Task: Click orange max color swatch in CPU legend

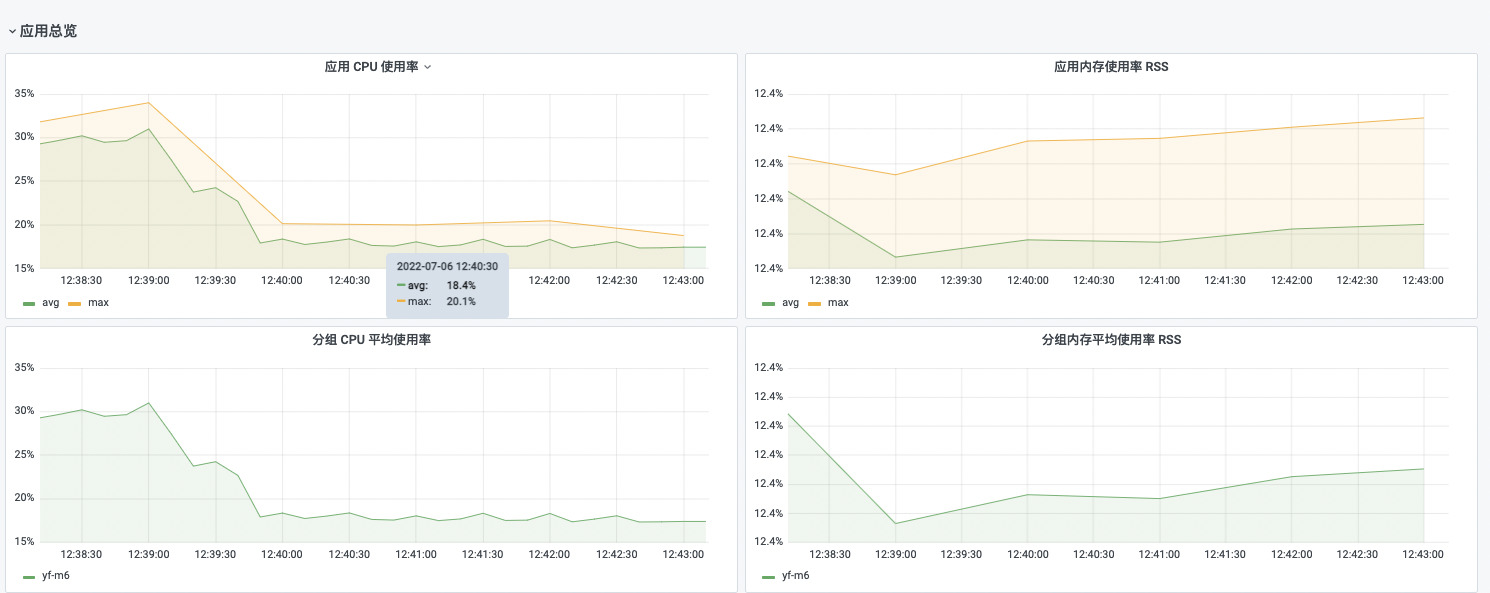Action: click(74, 303)
